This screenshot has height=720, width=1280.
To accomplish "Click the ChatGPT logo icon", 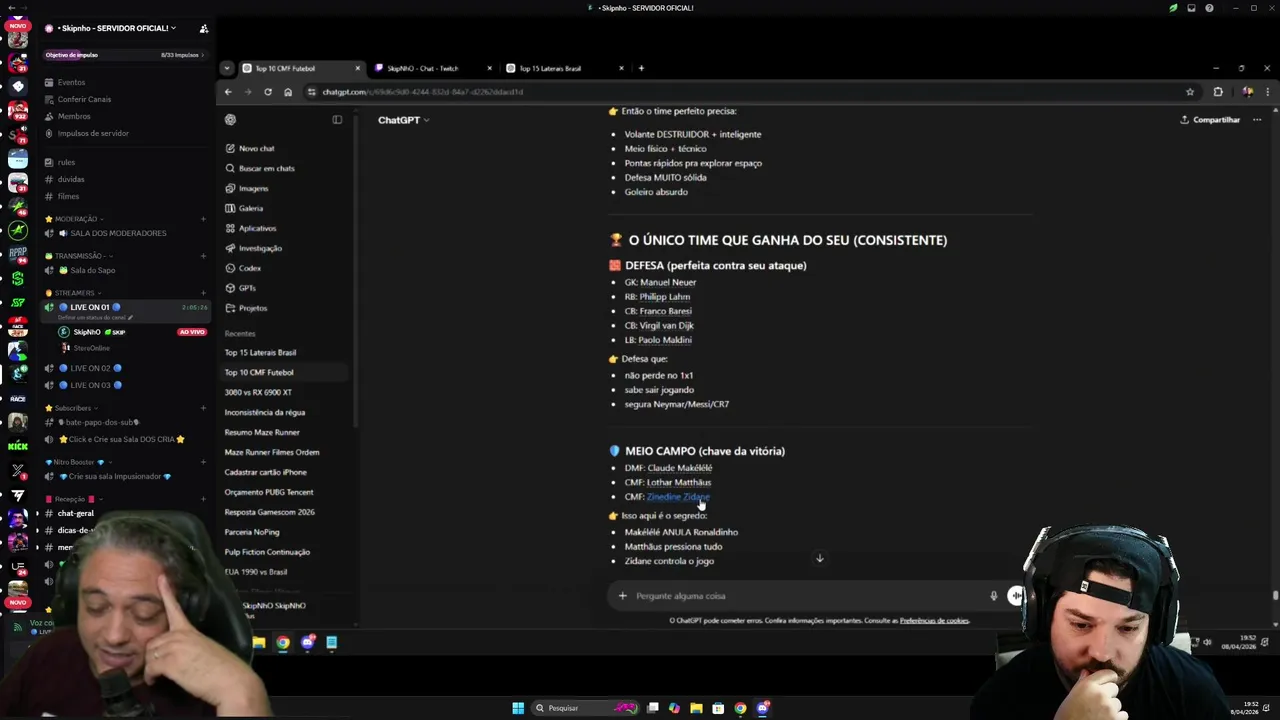I will click(x=230, y=120).
